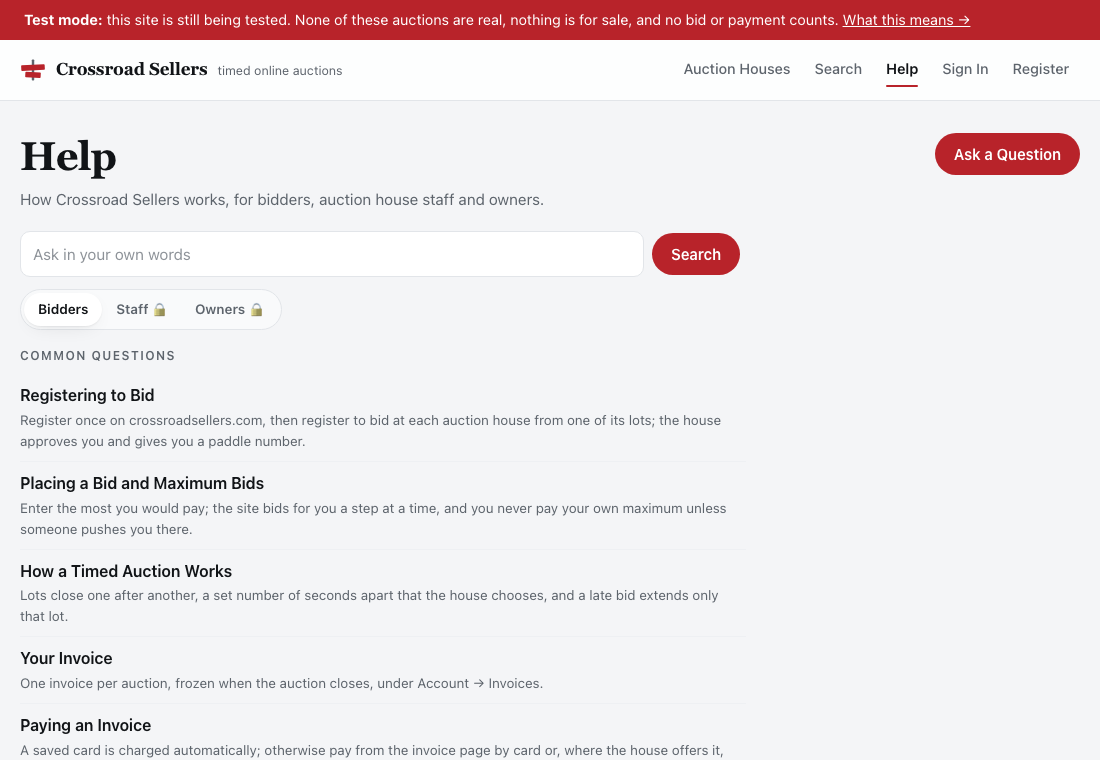Click the lock icon on Owners tab
1100x760 pixels.
tap(256, 309)
